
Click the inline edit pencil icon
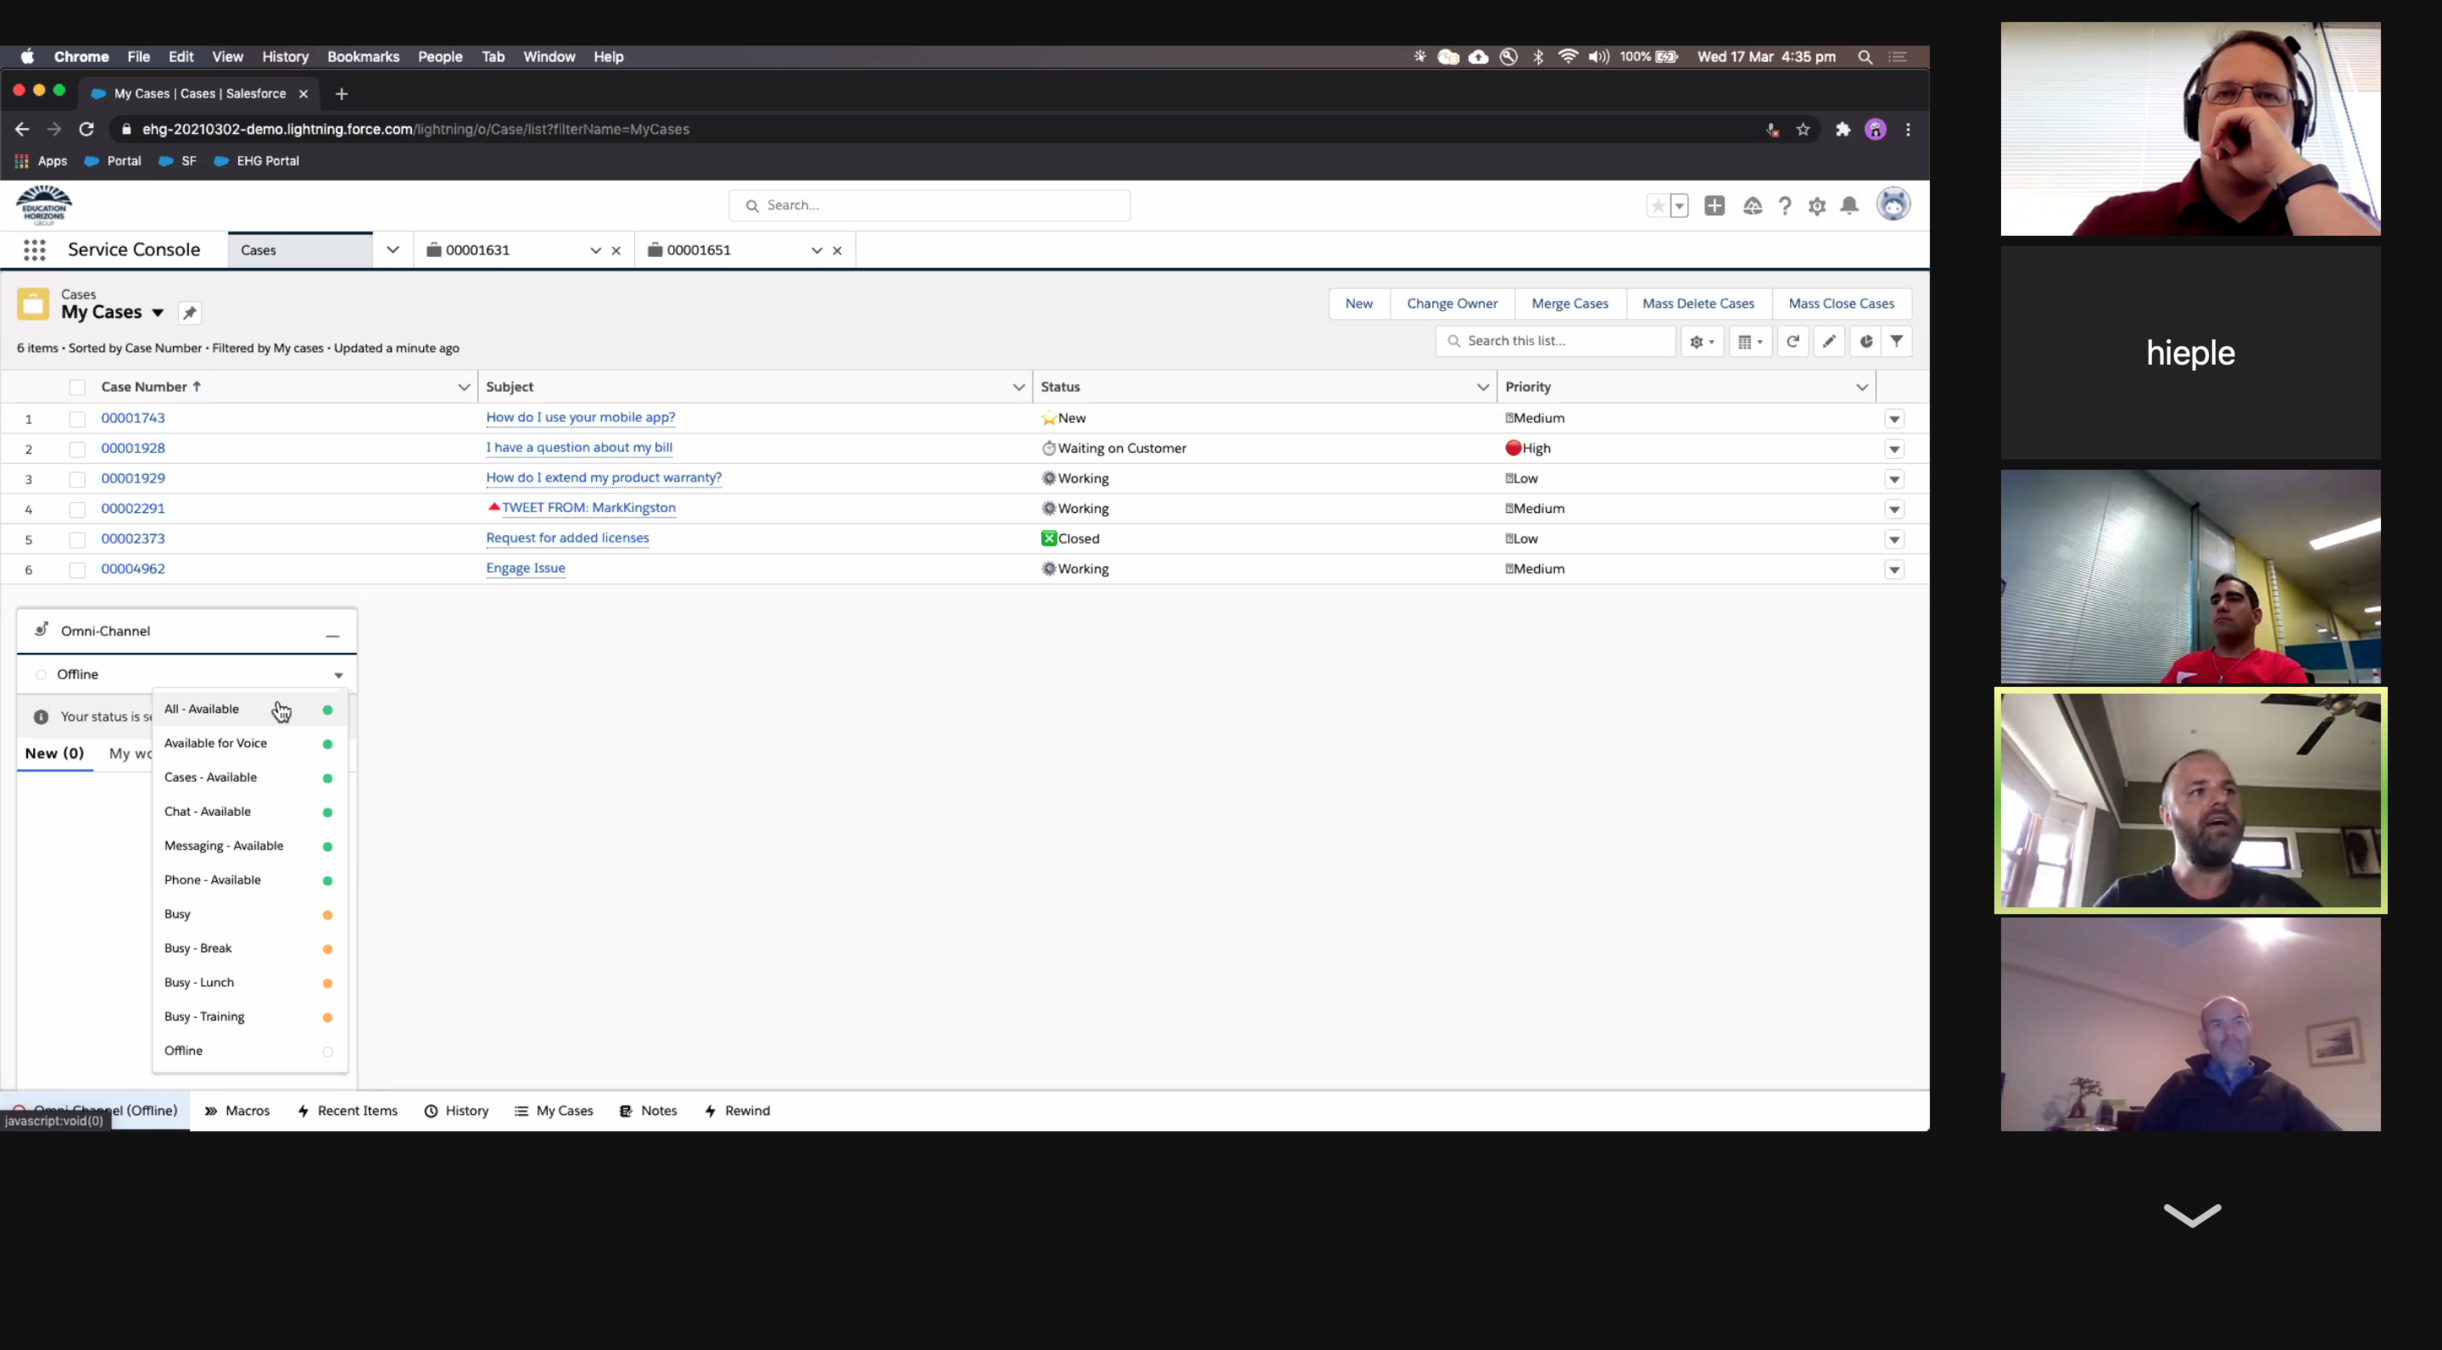click(1828, 342)
